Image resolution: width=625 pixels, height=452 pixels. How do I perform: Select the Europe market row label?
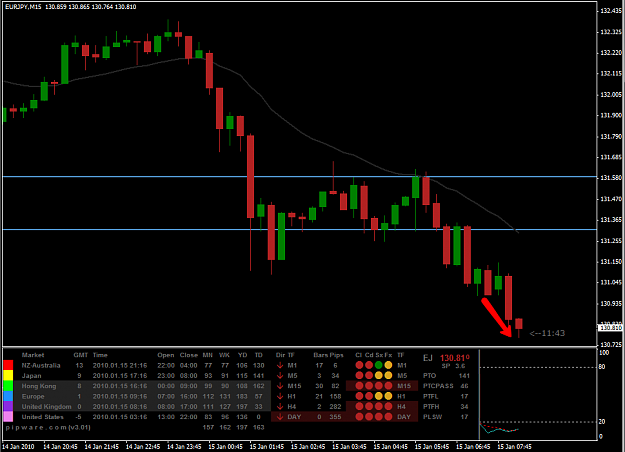33,397
